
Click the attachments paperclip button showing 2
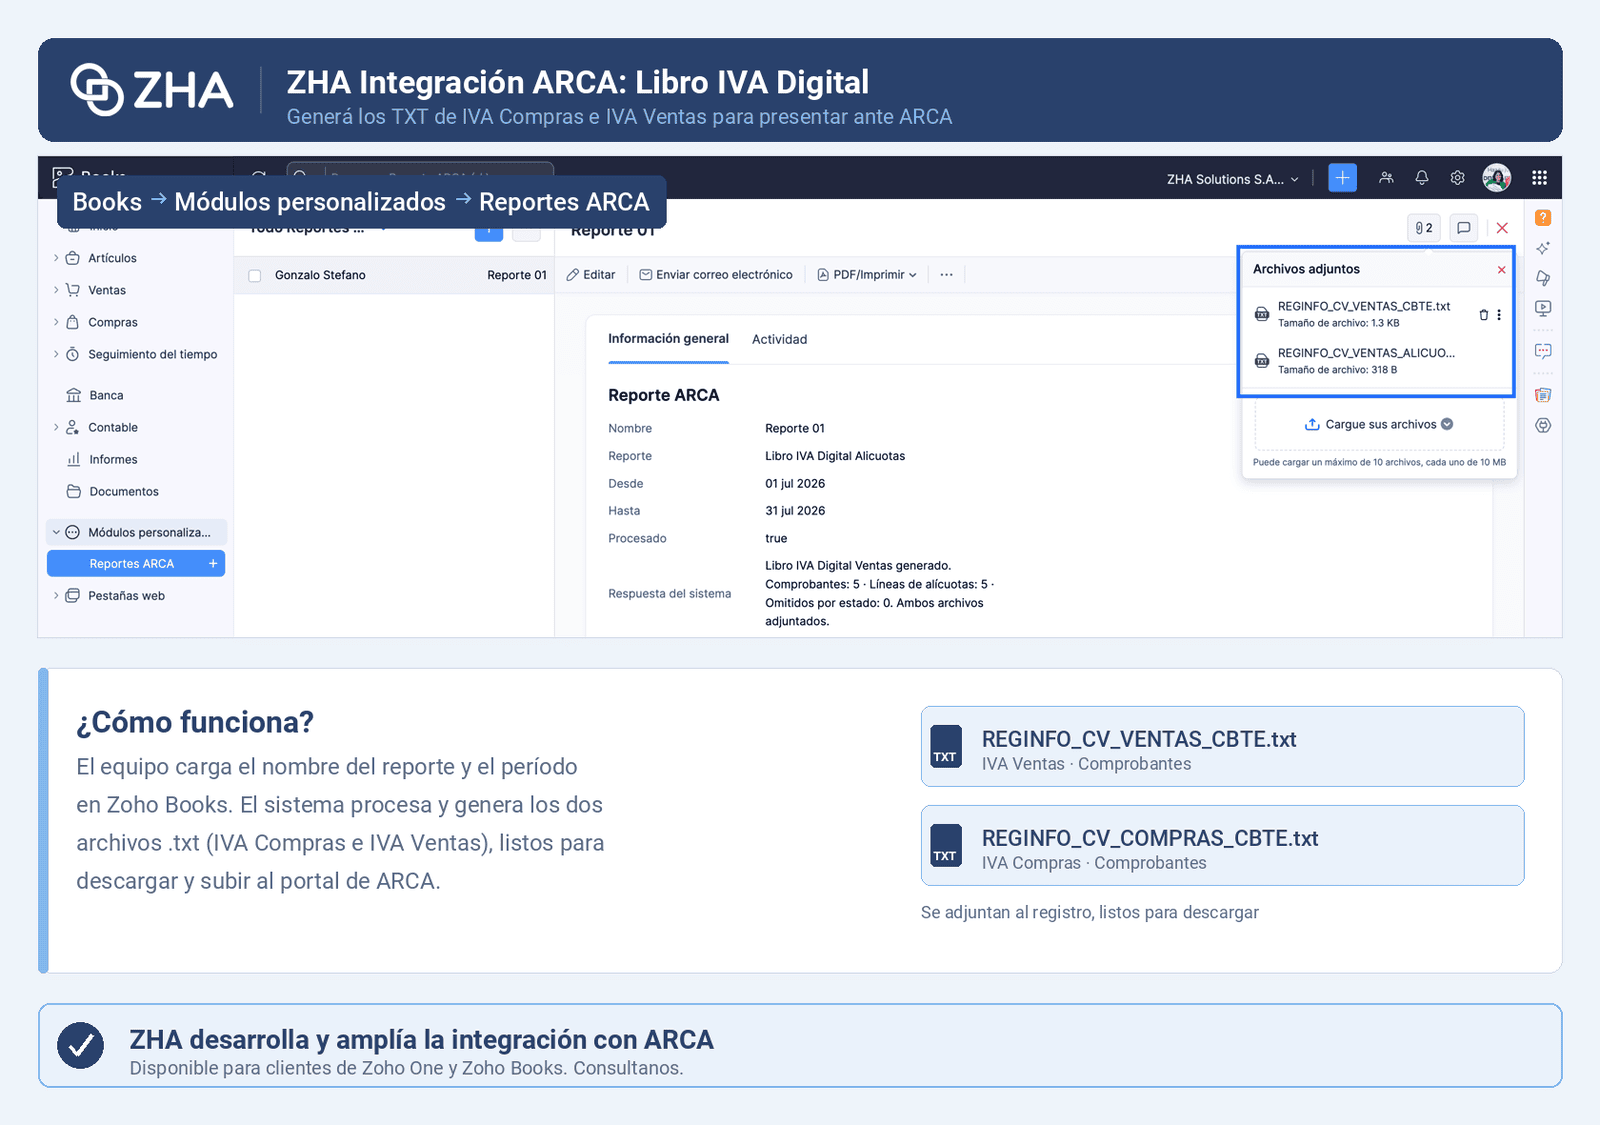[x=1424, y=228]
